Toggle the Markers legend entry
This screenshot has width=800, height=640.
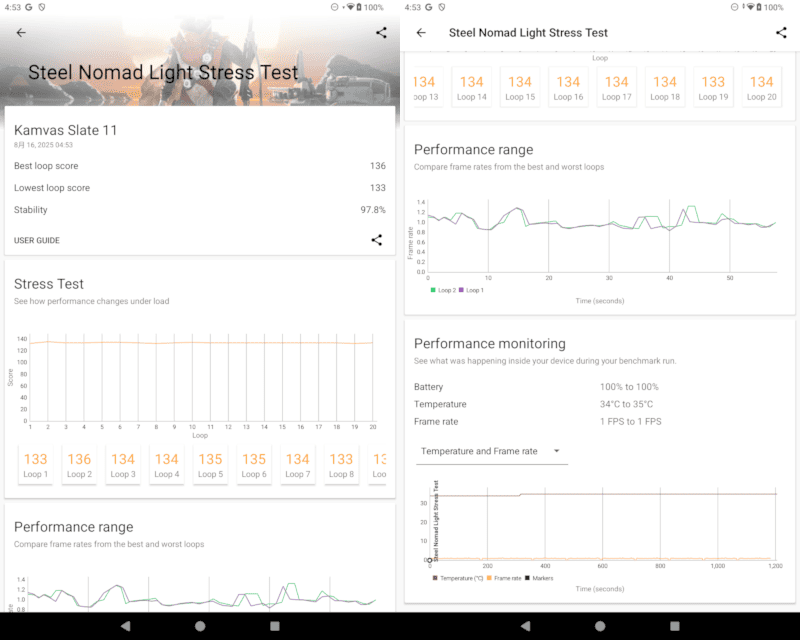(x=540, y=578)
